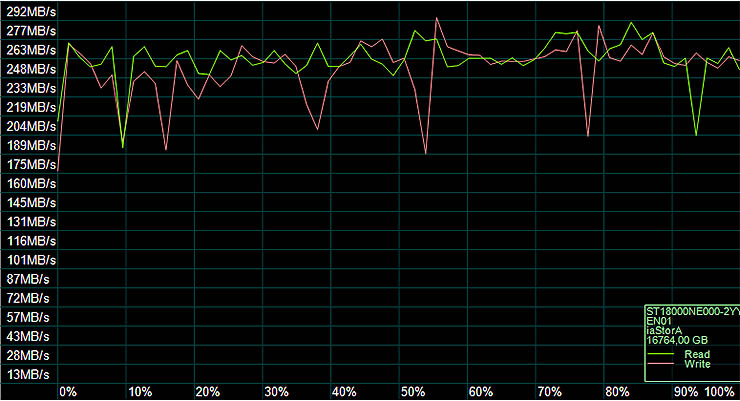The image size is (740, 401).
Task: Click the ST18000NE000 drive model text
Action: pos(691,312)
